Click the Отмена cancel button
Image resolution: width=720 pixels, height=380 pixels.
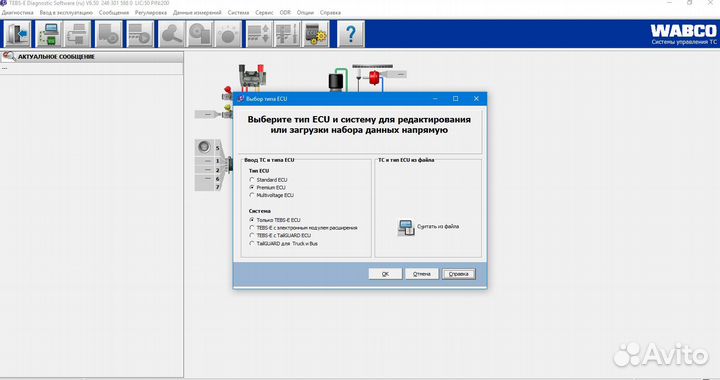(x=422, y=274)
